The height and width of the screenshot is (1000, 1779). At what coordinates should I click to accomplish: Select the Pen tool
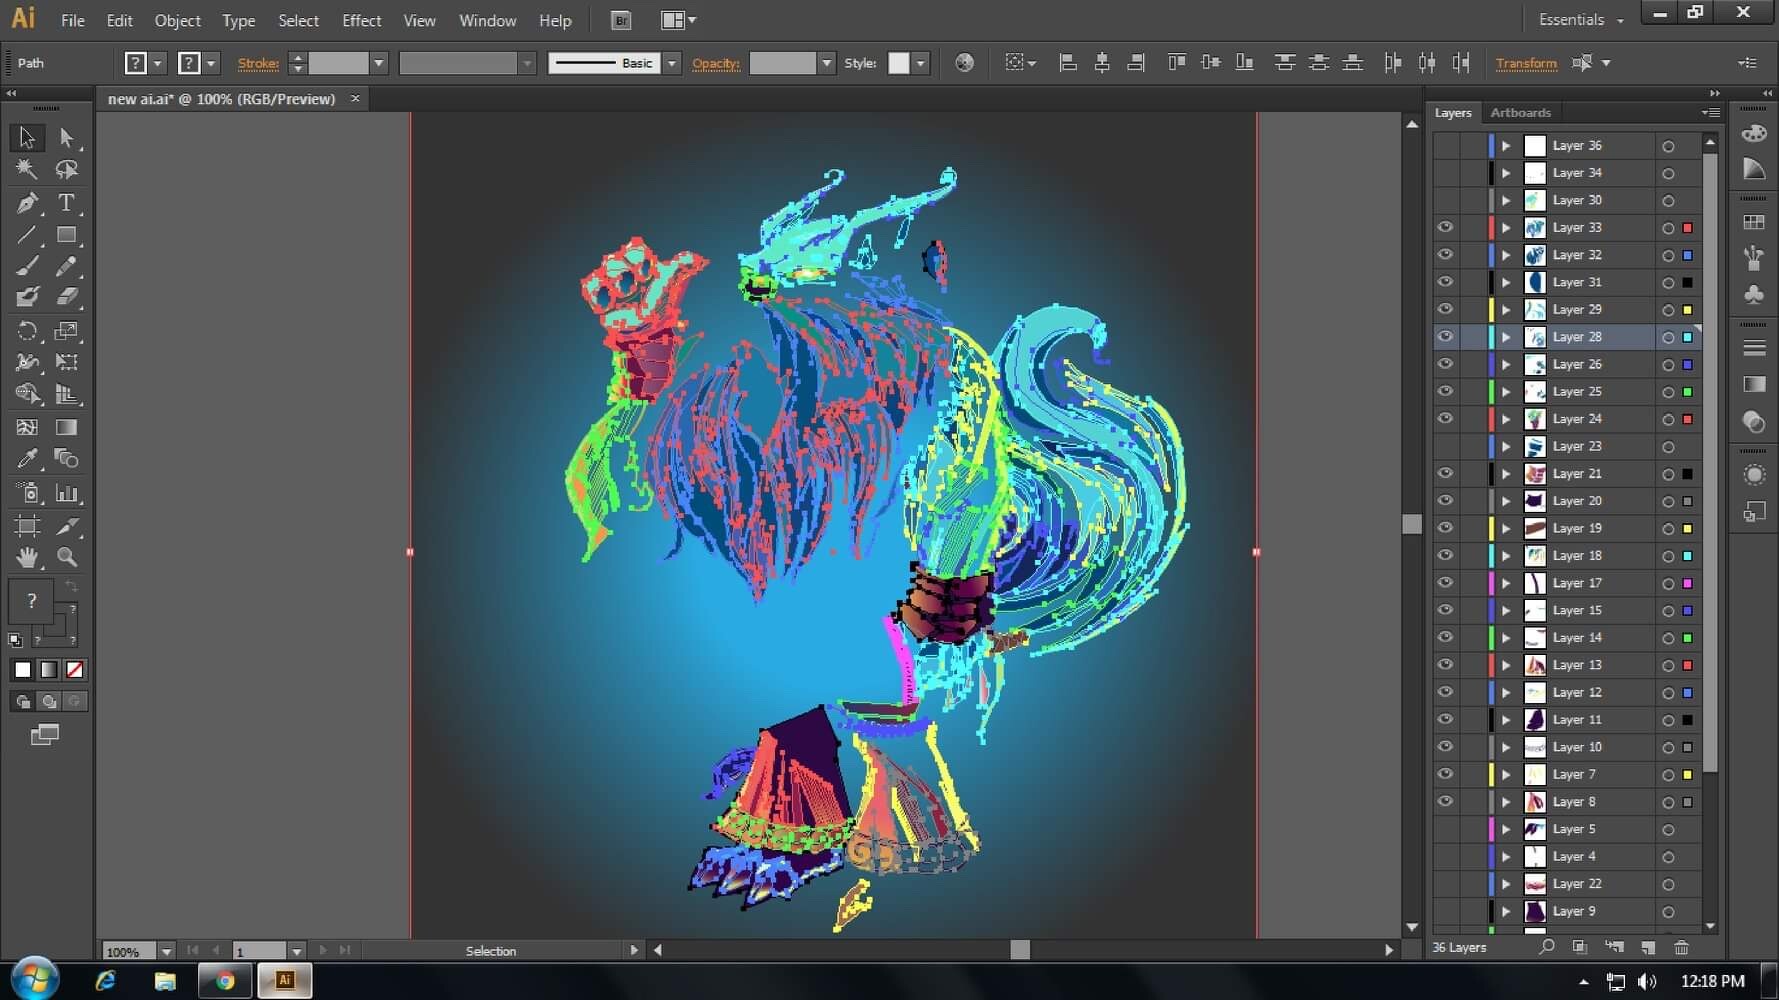(x=27, y=203)
